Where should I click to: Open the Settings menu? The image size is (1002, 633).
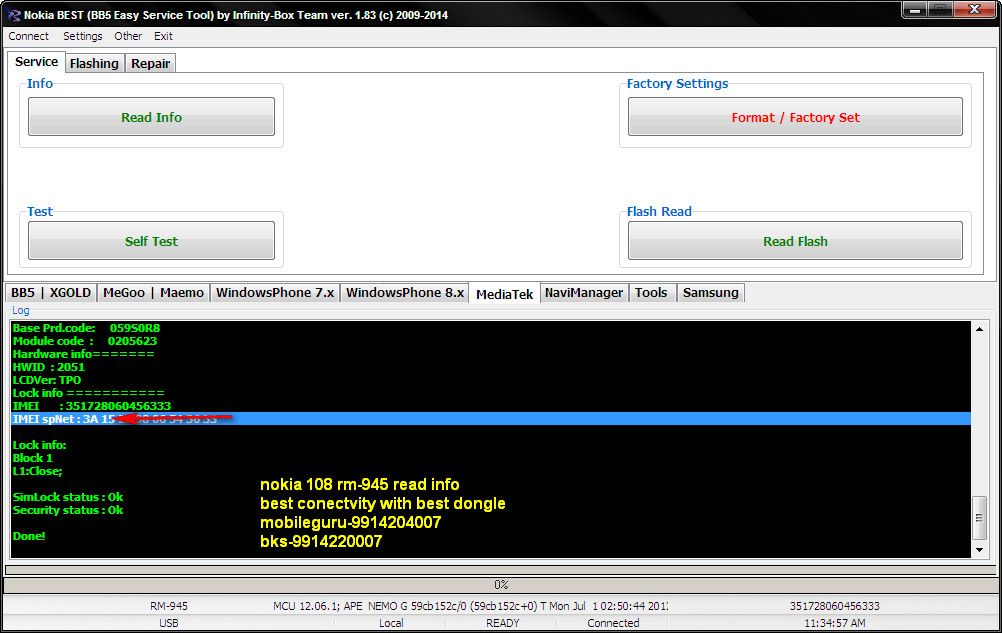[82, 36]
